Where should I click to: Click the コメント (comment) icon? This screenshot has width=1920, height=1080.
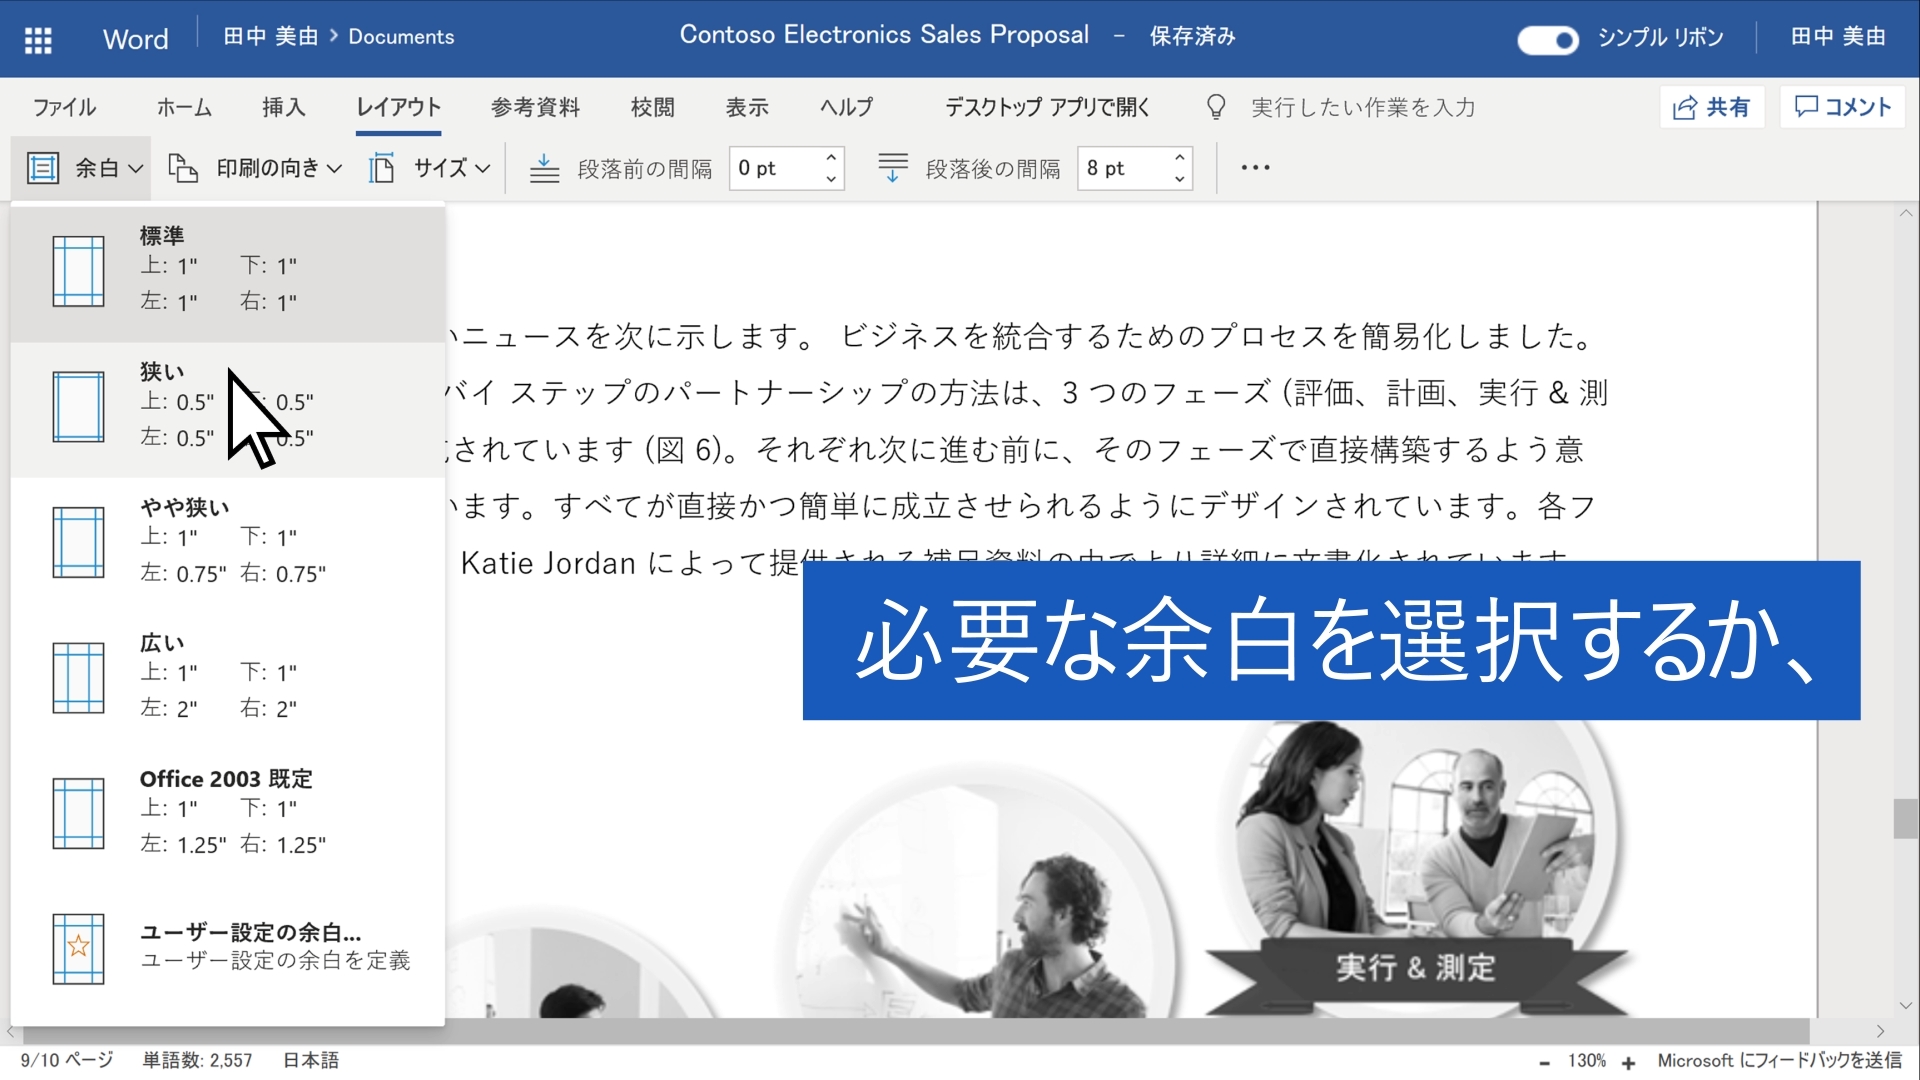coord(1844,108)
